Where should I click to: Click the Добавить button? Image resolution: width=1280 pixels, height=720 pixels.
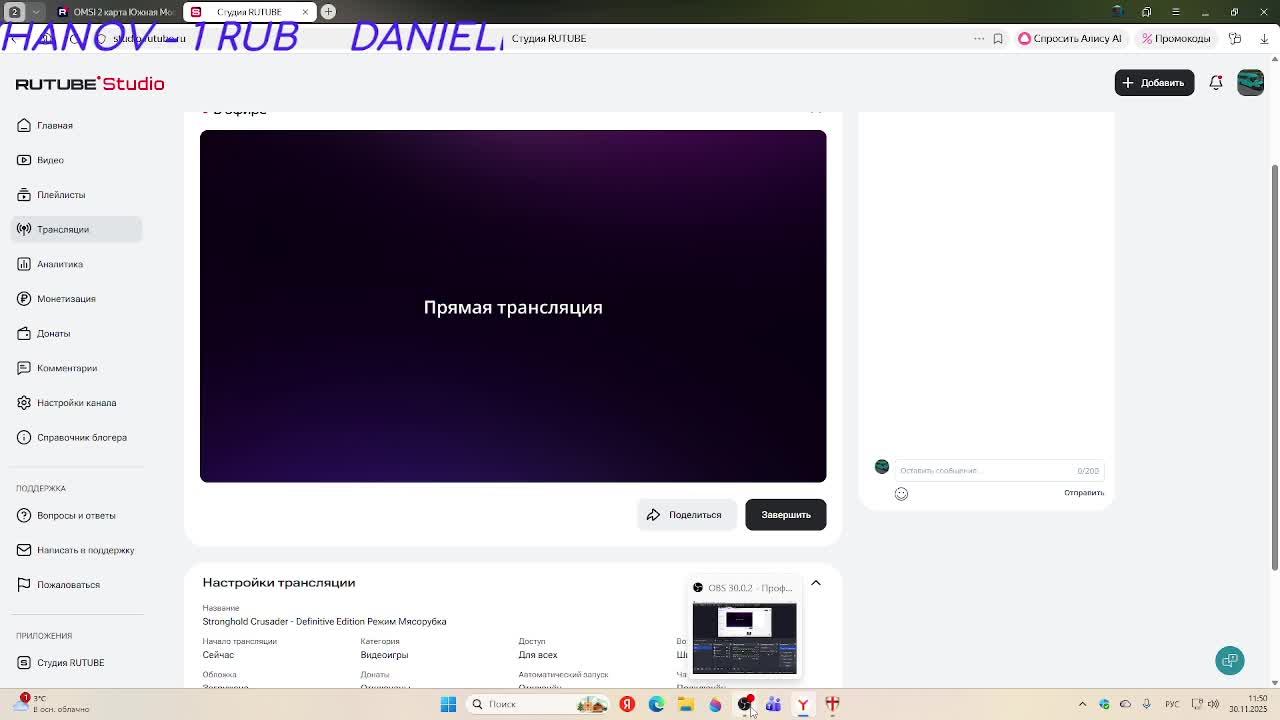[x=1154, y=83]
